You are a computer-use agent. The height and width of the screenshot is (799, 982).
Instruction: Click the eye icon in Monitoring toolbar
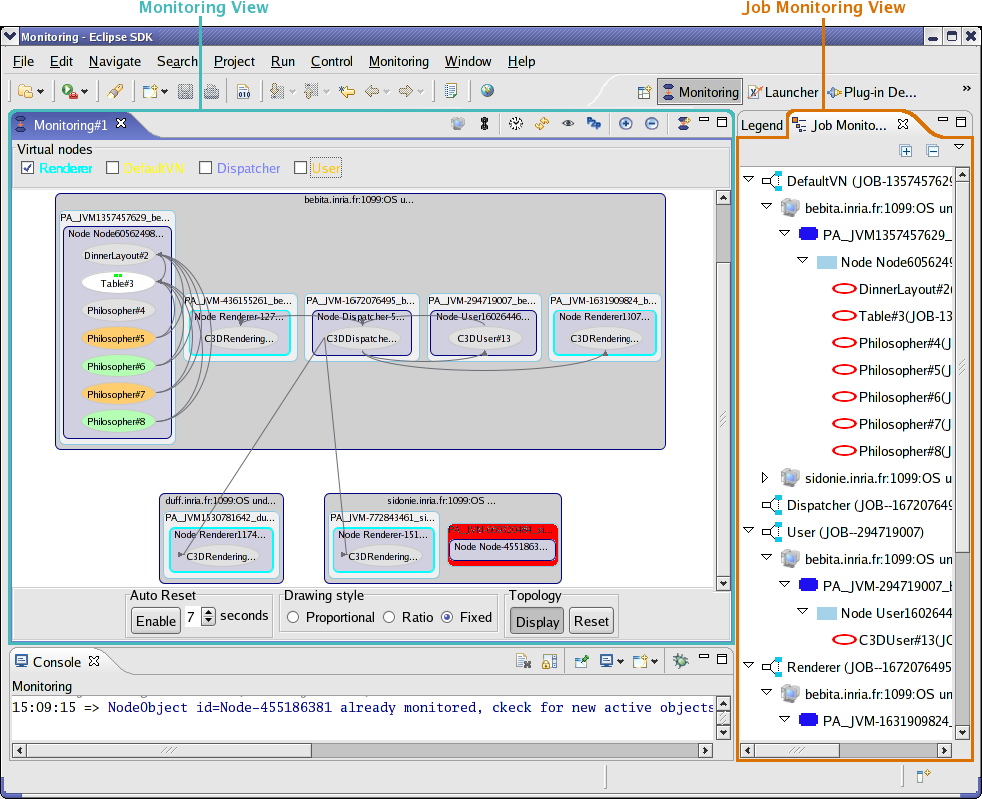tap(568, 124)
